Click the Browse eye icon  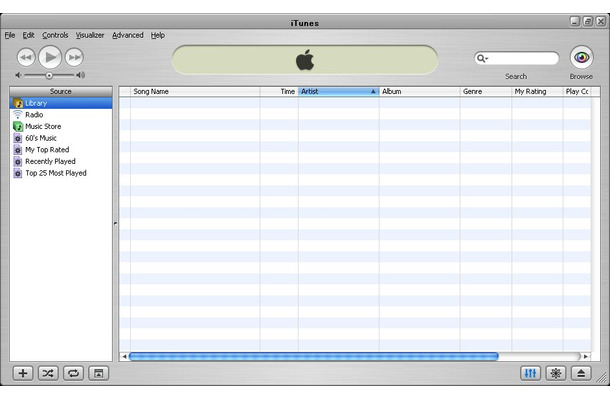(x=582, y=58)
